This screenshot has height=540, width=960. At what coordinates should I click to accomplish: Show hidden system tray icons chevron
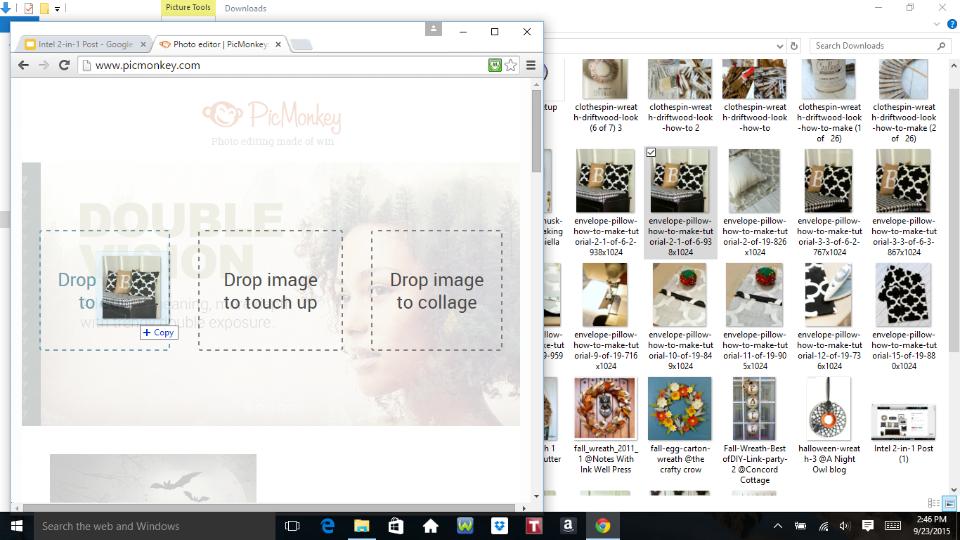pos(778,526)
